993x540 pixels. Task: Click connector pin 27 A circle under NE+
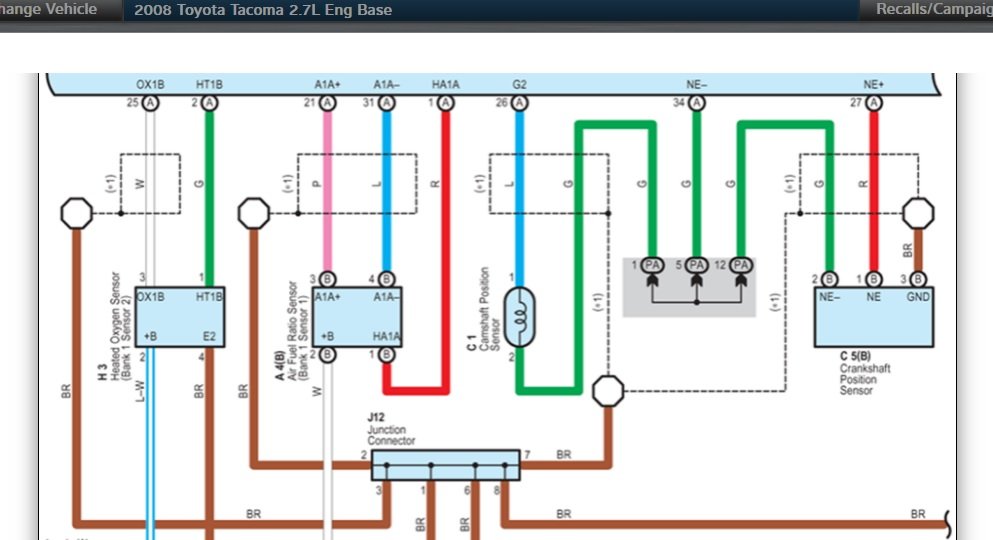874,103
